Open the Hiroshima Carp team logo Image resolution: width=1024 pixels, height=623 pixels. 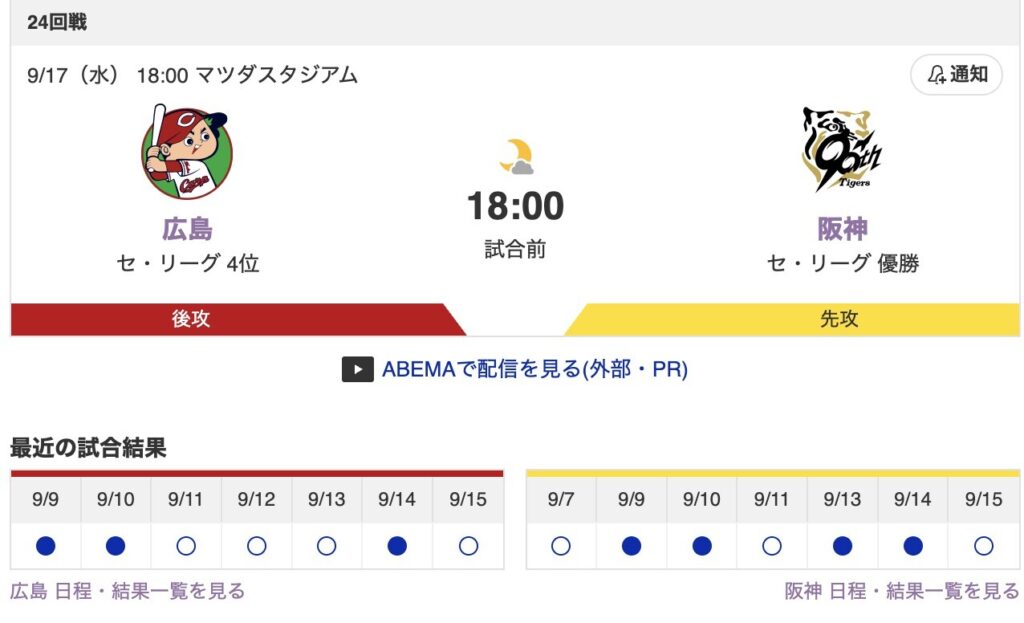coord(187,152)
